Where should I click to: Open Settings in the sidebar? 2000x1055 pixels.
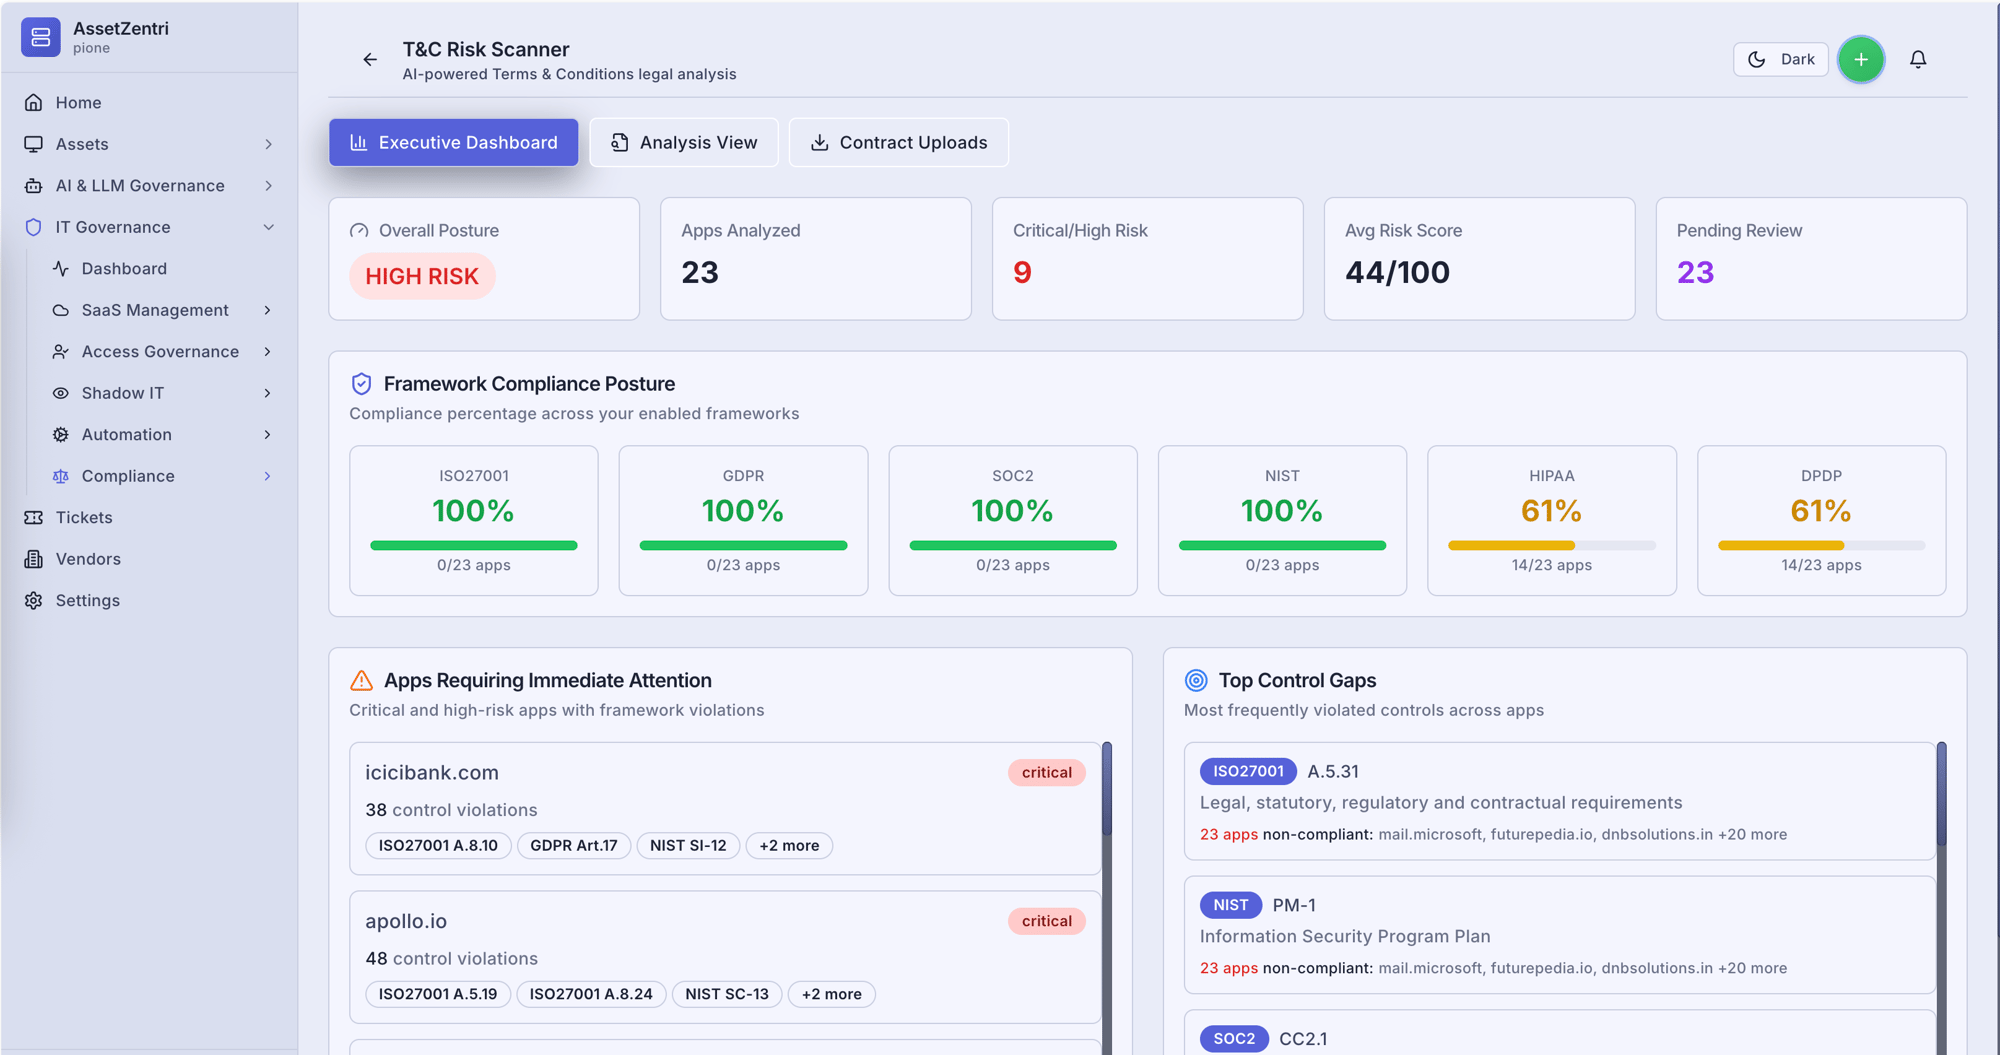150,601
